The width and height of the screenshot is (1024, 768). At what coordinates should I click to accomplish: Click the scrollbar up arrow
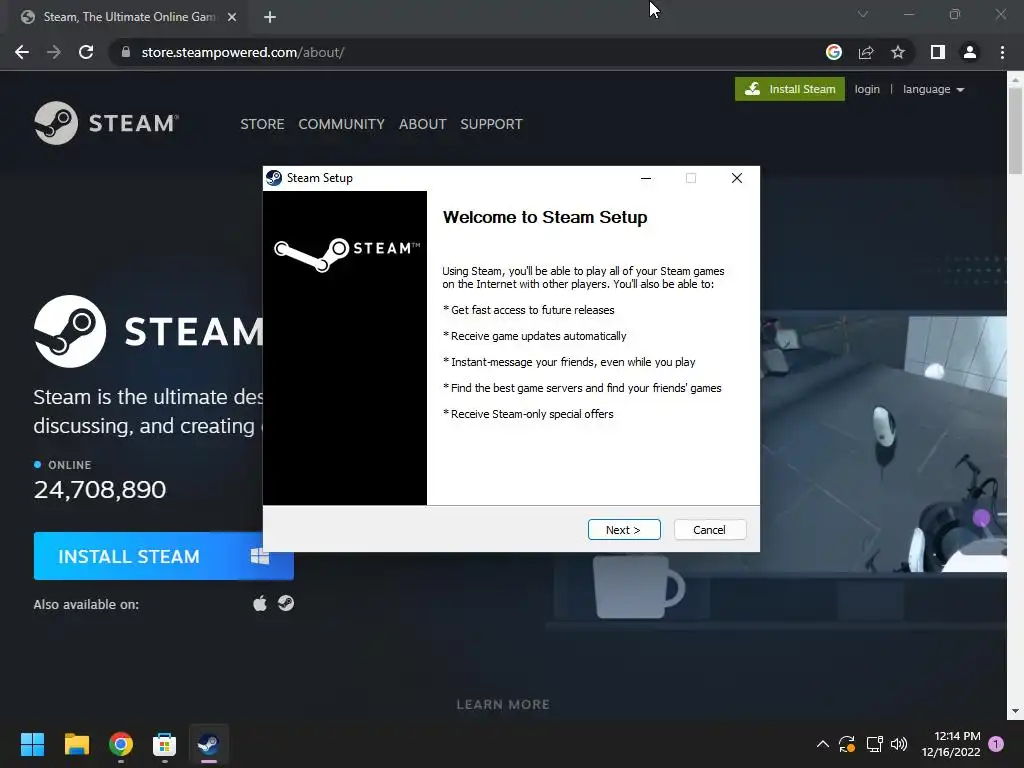(1015, 80)
